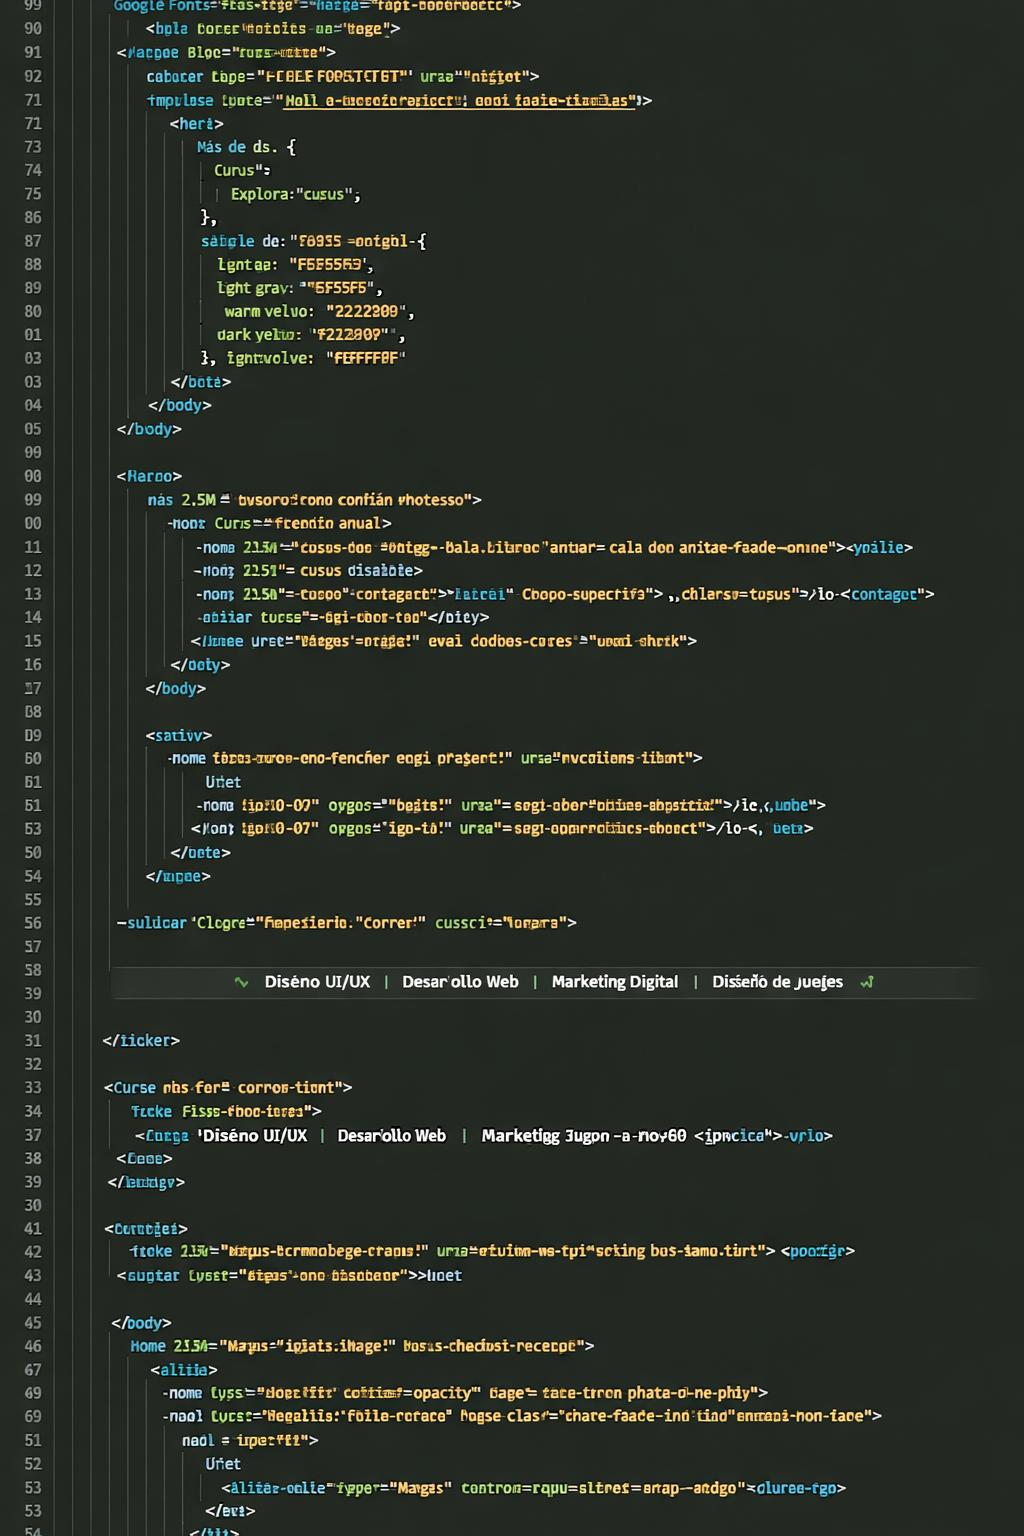The width and height of the screenshot is (1024, 1536).
Task: Click the 'Curs="frennío anual' line
Action: click(x=280, y=523)
